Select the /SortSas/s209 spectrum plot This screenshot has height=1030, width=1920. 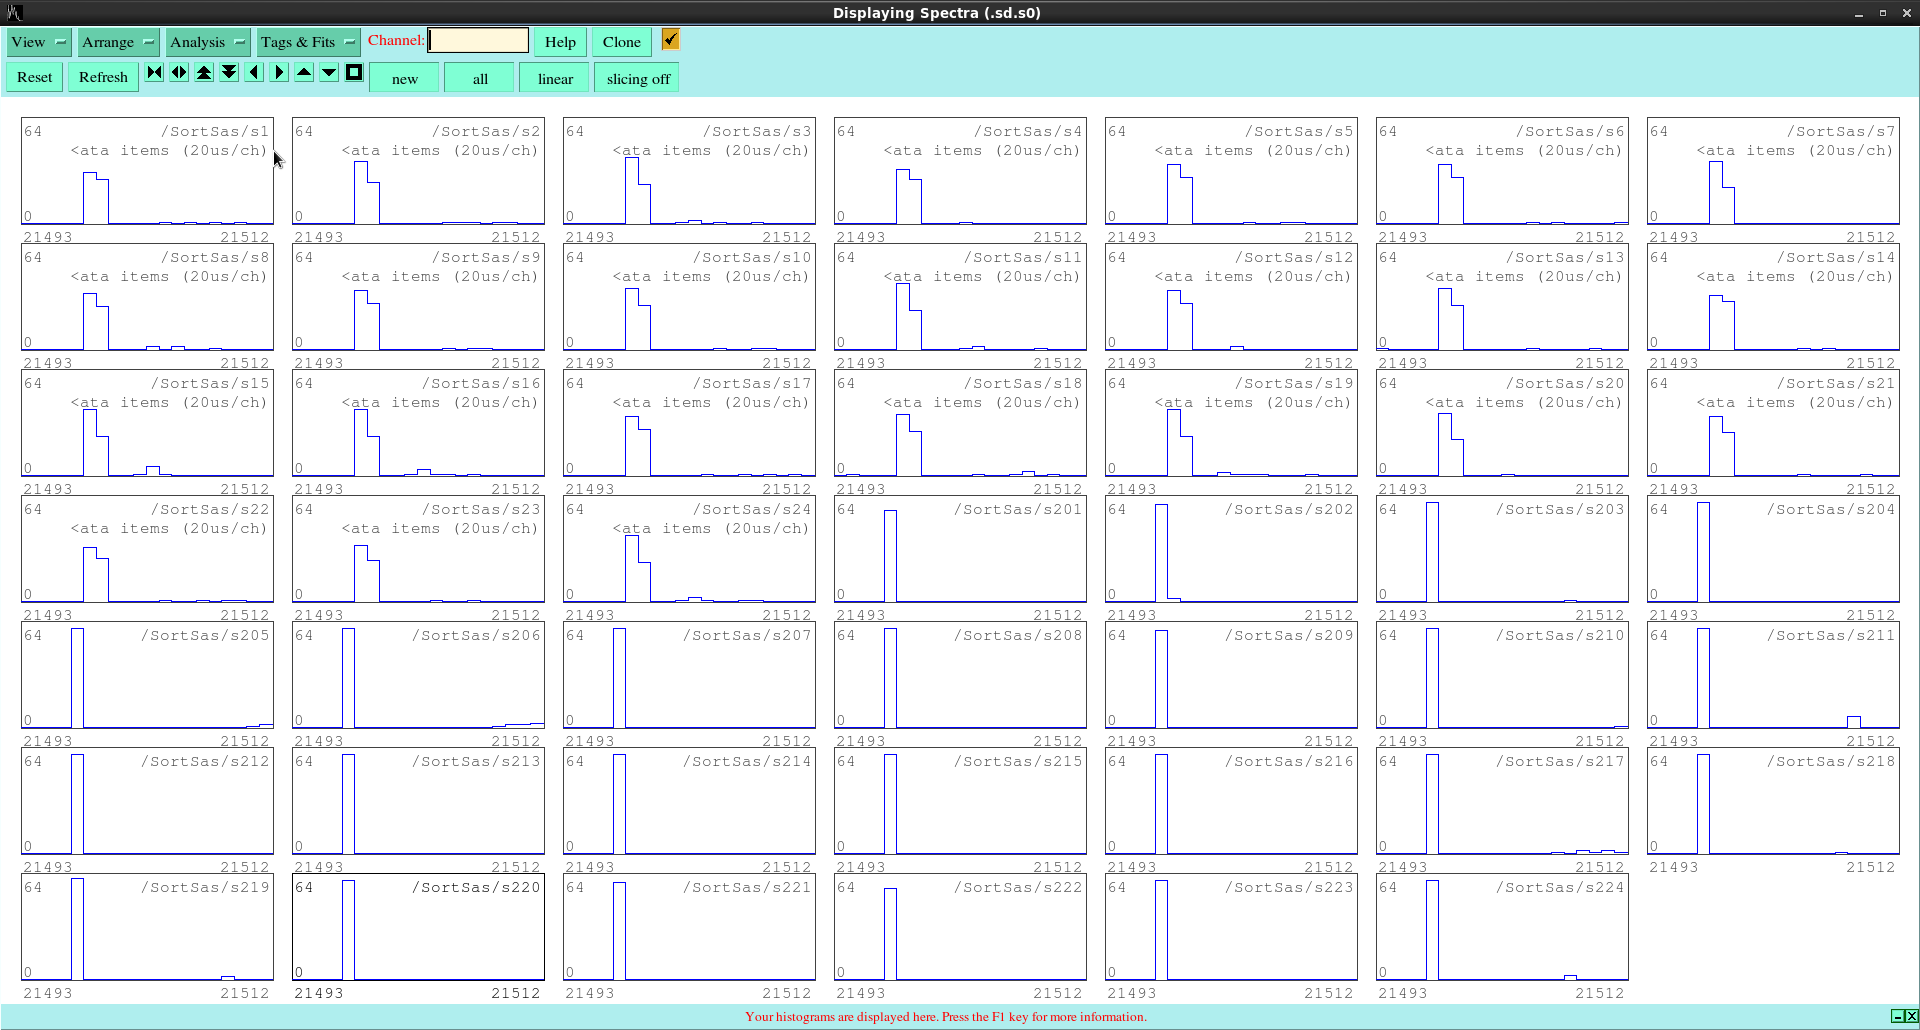point(1231,675)
